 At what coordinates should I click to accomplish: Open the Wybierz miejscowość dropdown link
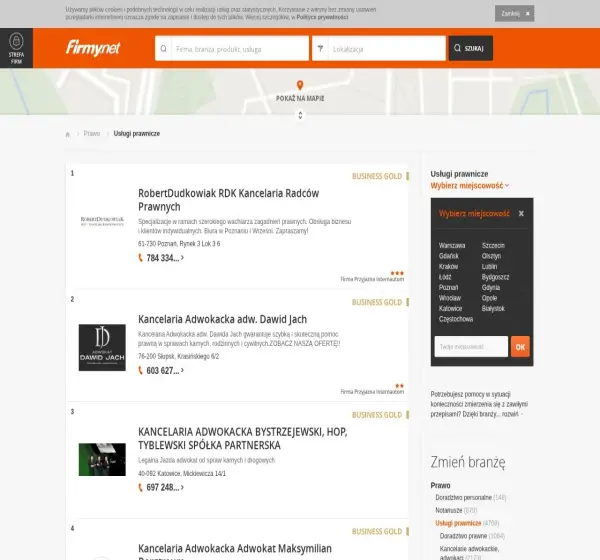(470, 186)
